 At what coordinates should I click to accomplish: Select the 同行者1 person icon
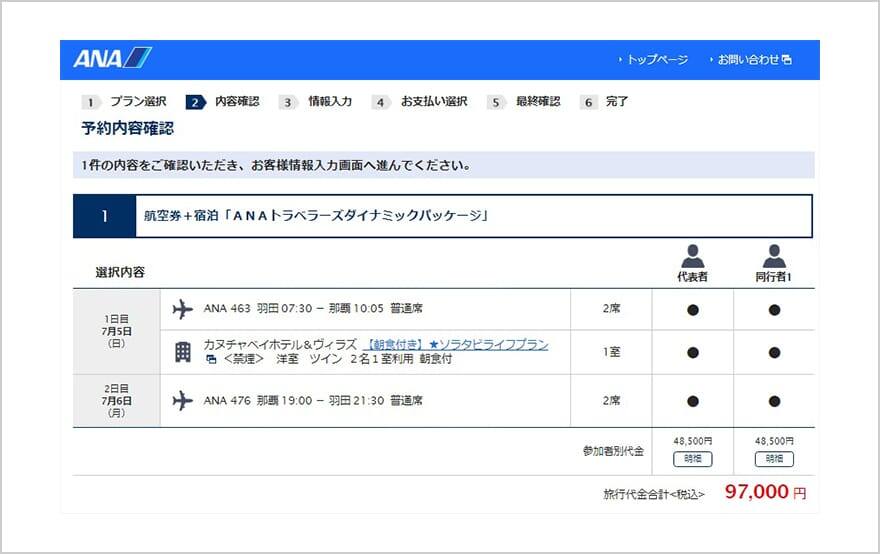click(x=774, y=256)
